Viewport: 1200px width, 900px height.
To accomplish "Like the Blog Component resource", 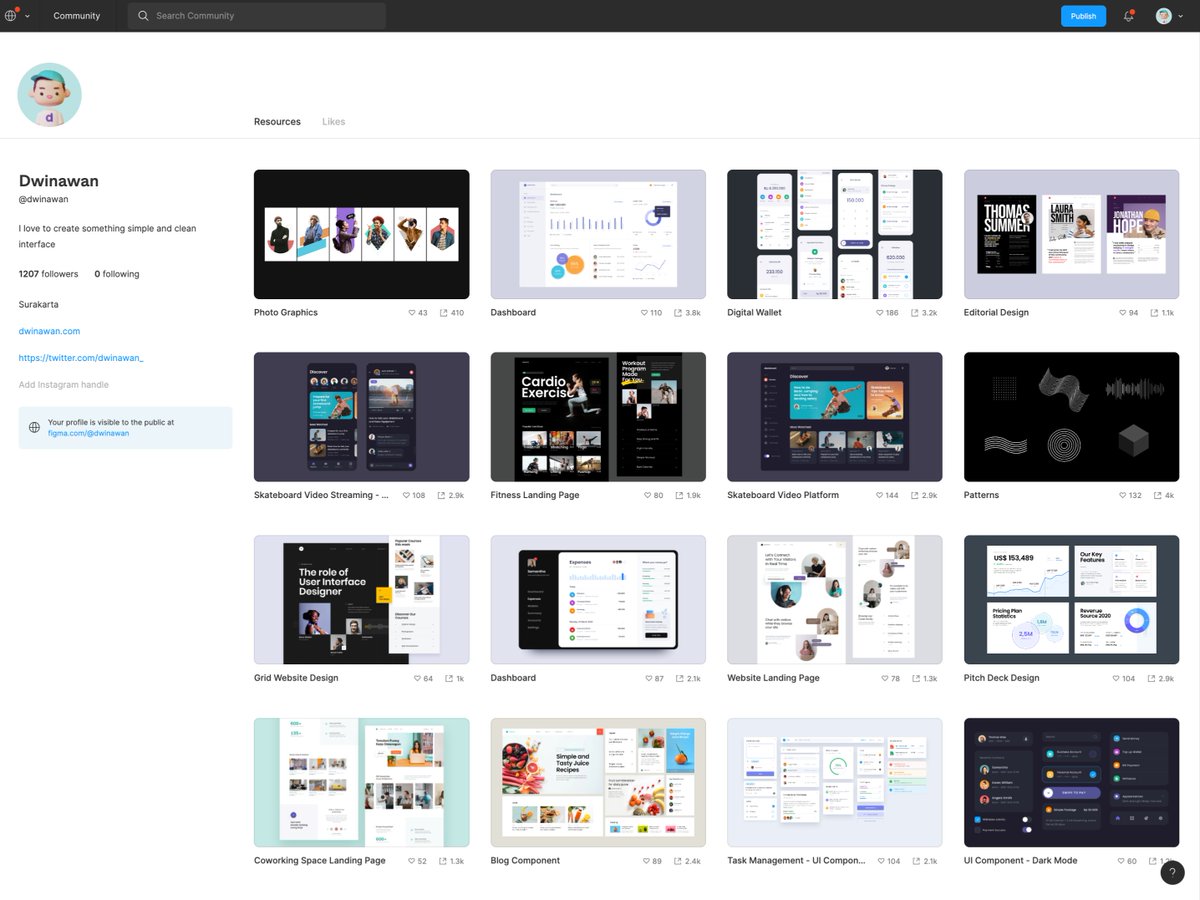I will pyautogui.click(x=645, y=861).
